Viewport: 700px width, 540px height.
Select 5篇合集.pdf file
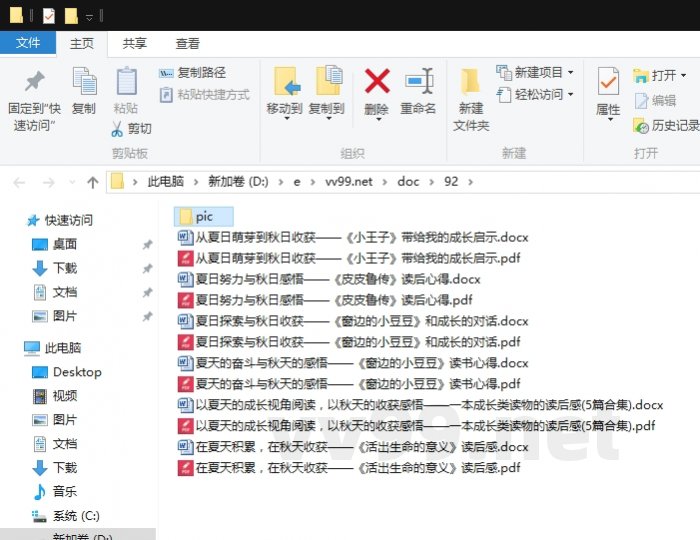click(416, 426)
